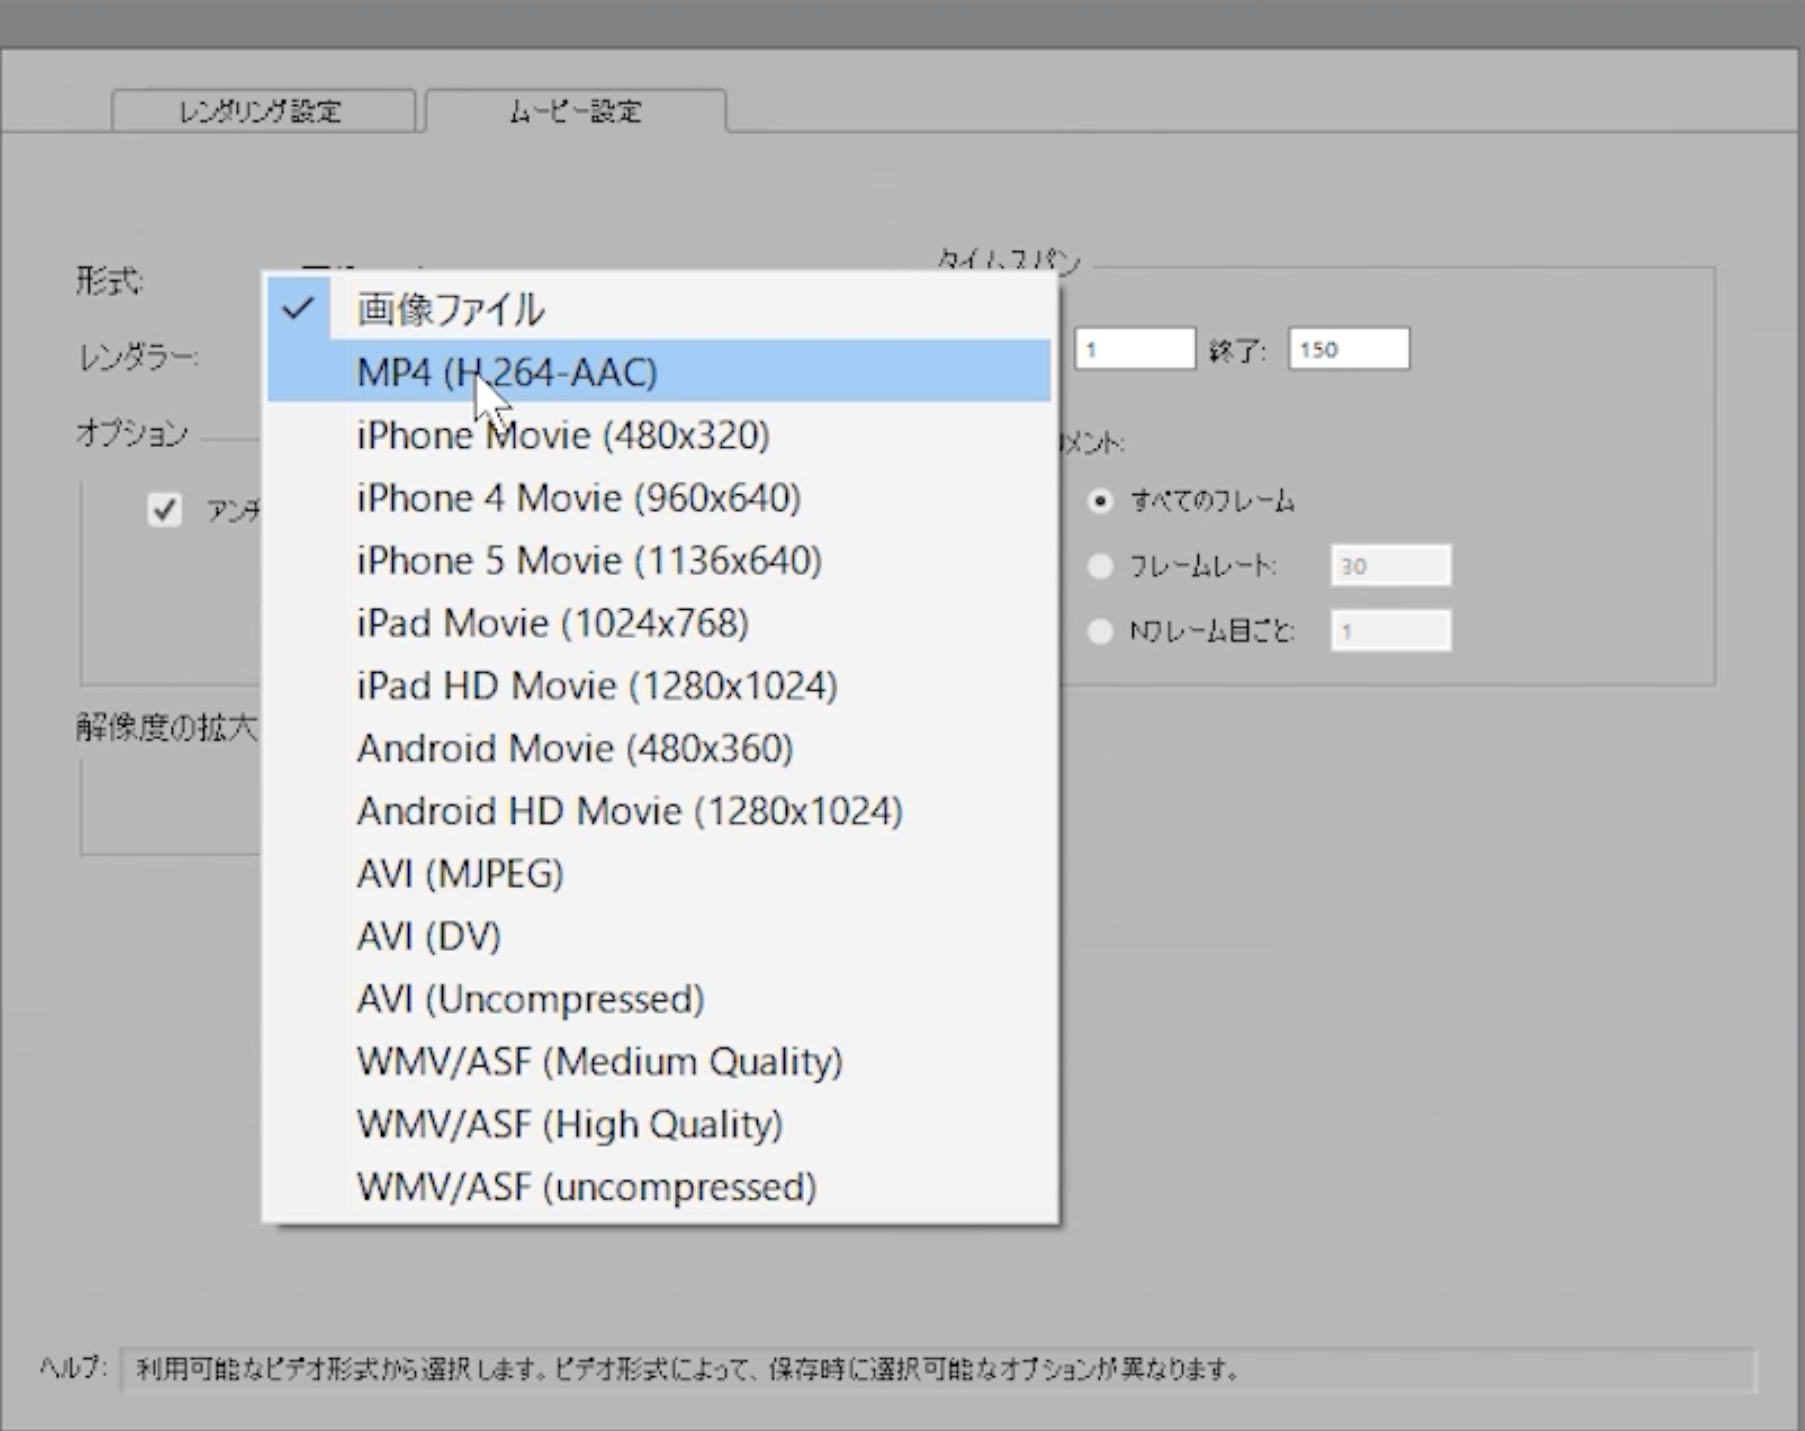The image size is (1805, 1431).
Task: Choose Android Movie (480x360)
Action: click(574, 748)
